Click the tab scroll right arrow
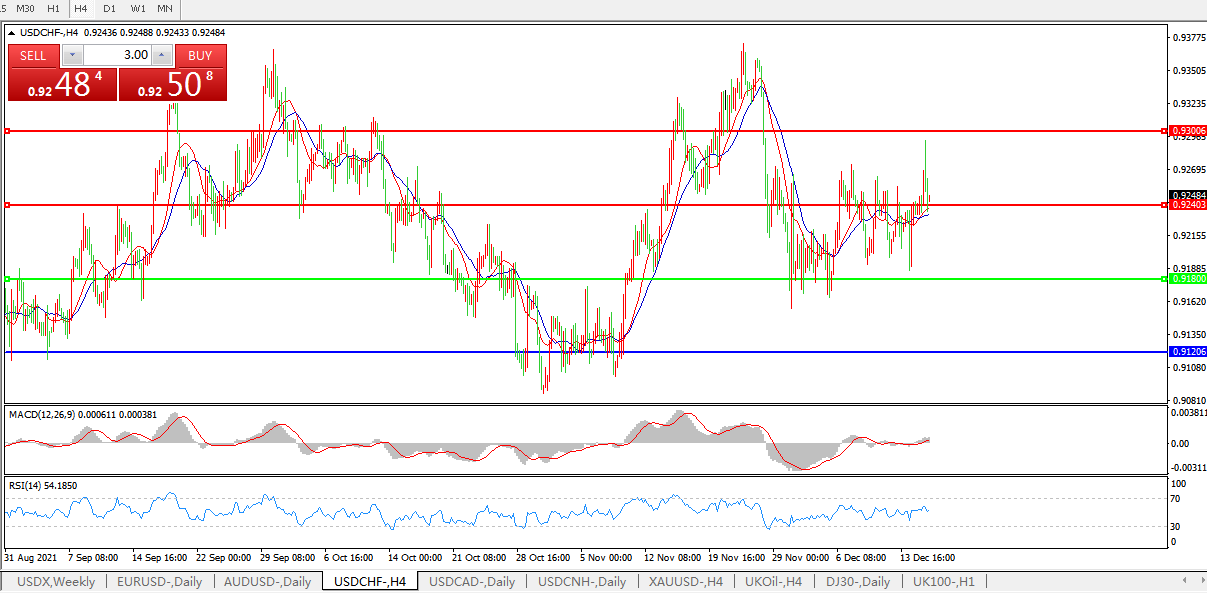Screen dimensions: 1207x593 click(1199, 581)
